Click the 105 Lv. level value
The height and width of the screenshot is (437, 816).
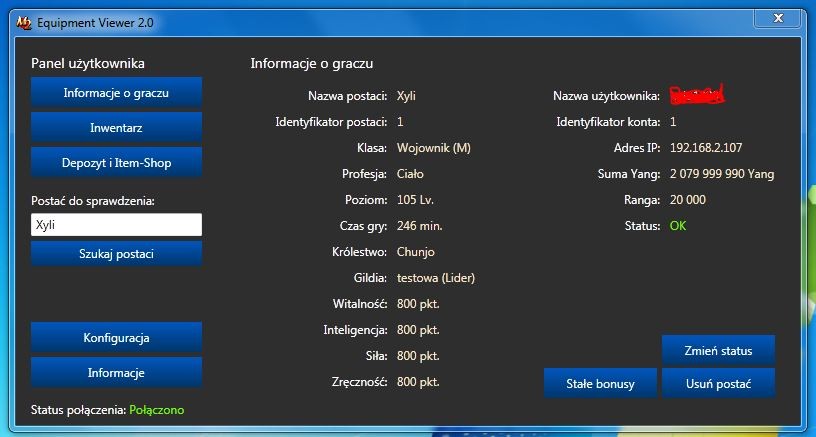(415, 200)
